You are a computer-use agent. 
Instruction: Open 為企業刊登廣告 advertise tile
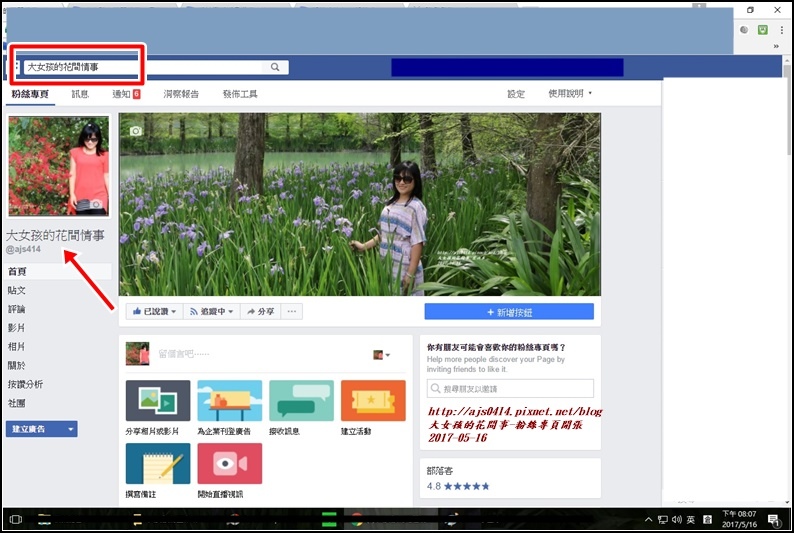click(230, 400)
